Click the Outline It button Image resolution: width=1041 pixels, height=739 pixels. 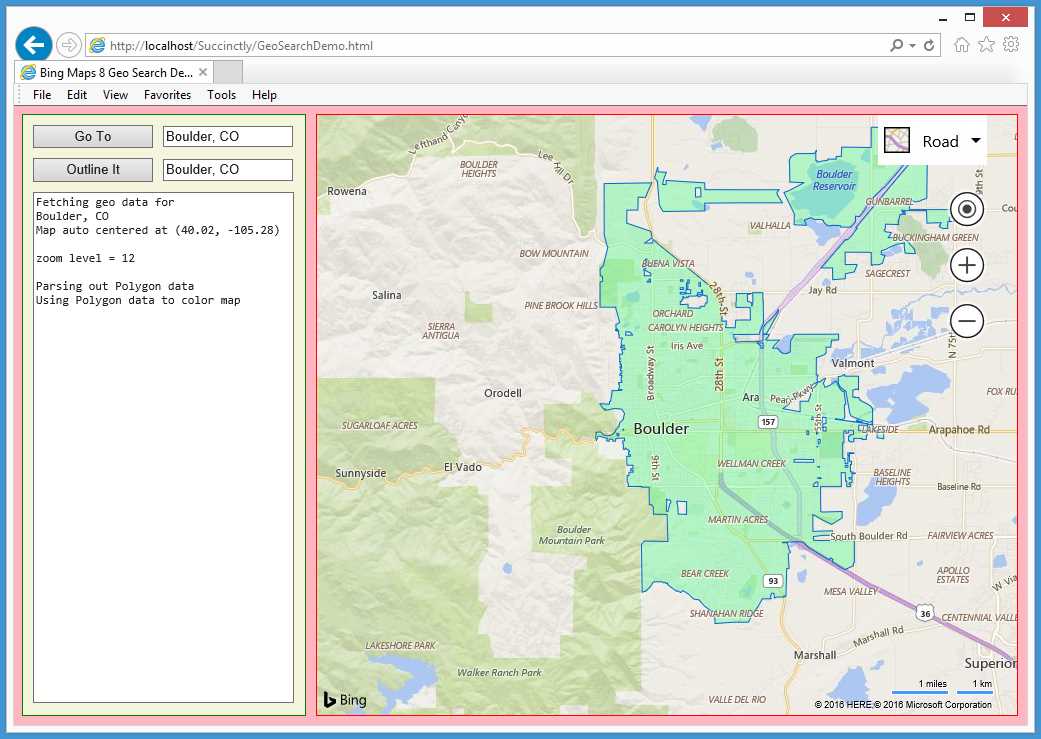93,170
